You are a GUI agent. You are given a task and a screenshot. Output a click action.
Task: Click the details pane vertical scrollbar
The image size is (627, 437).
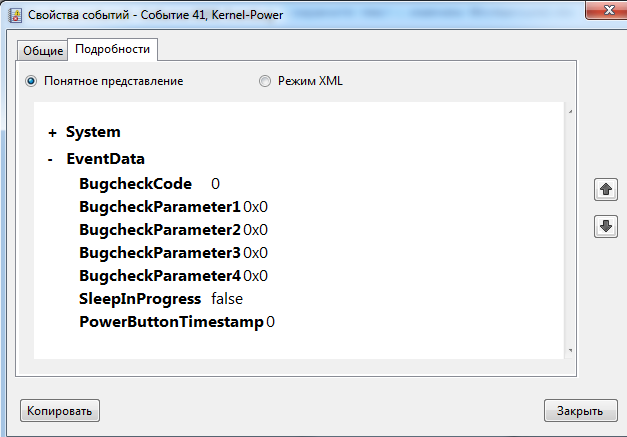pyautogui.click(x=569, y=230)
